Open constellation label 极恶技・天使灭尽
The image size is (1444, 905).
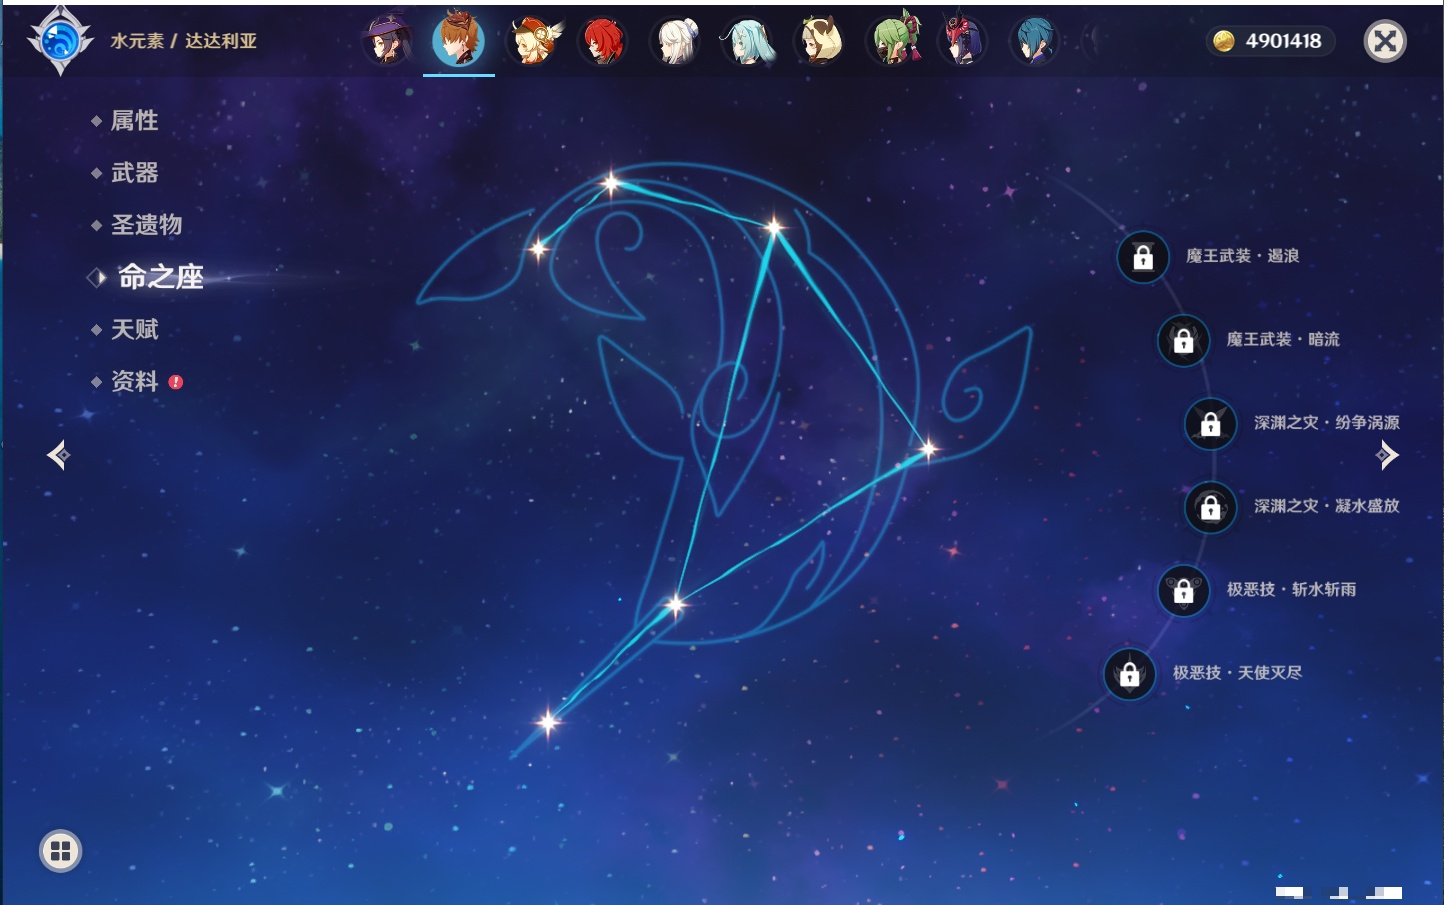[1237, 672]
